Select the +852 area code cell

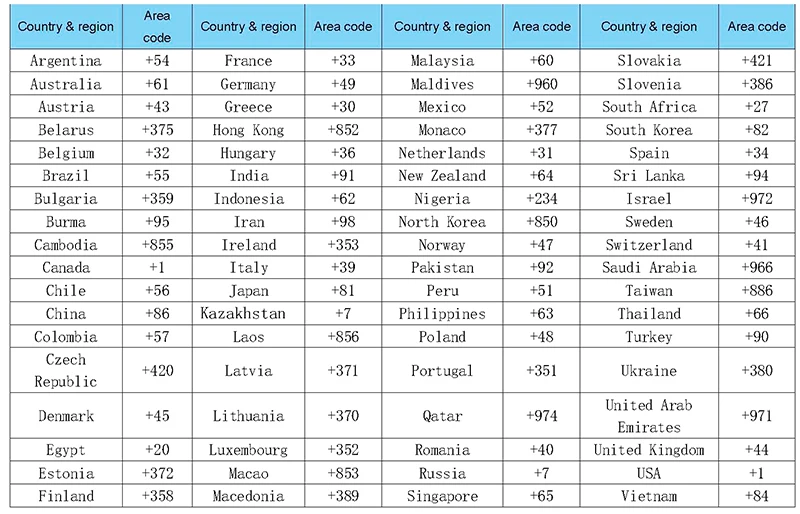pyautogui.click(x=343, y=130)
